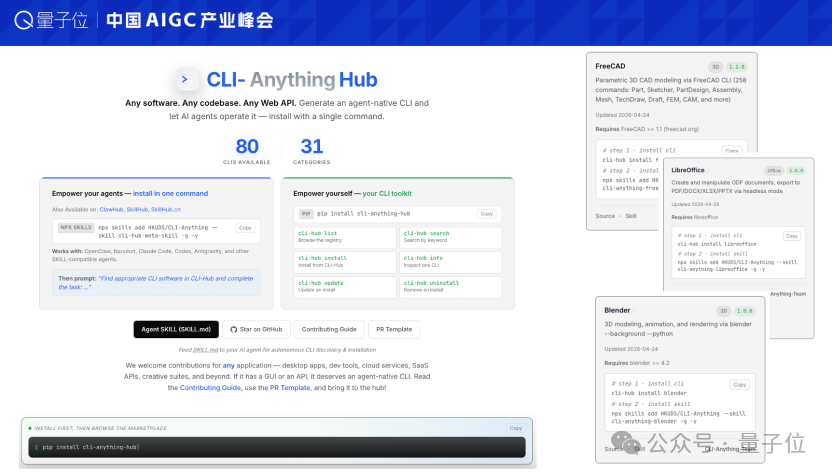Click 'cli-hub install libreoffice' code line
This screenshot has width=832, height=476.
tap(717, 244)
